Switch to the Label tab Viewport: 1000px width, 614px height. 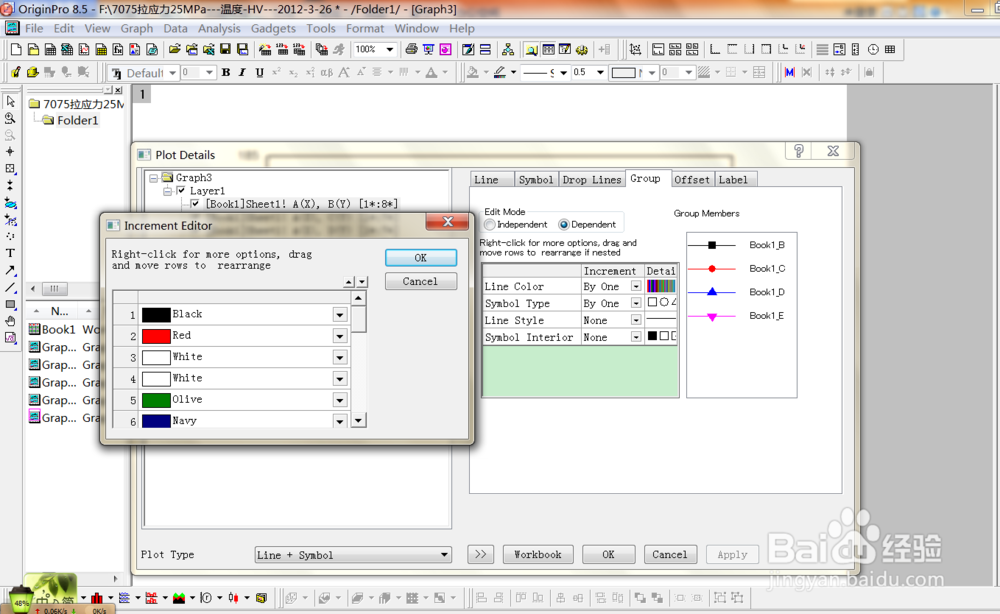(x=733, y=180)
